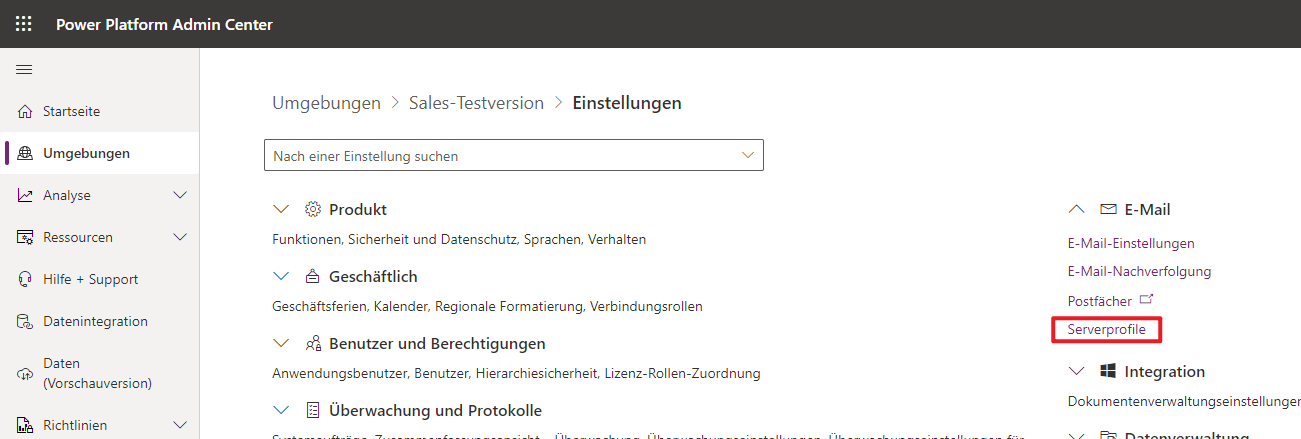This screenshot has width=1301, height=439.
Task: Click the Analyse chart icon
Action: (x=25, y=195)
